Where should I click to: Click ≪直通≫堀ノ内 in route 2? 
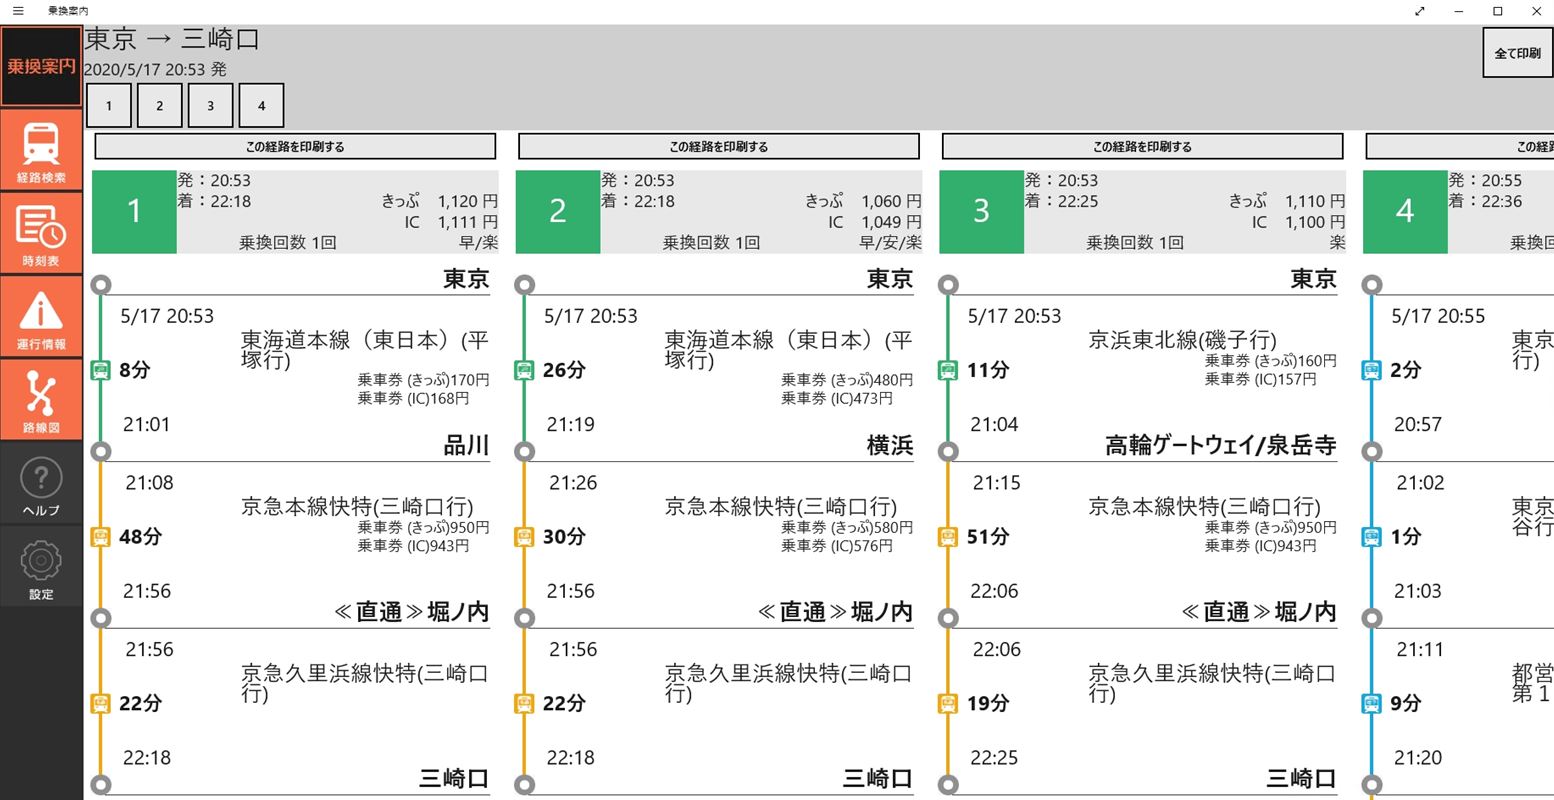pyautogui.click(x=836, y=612)
